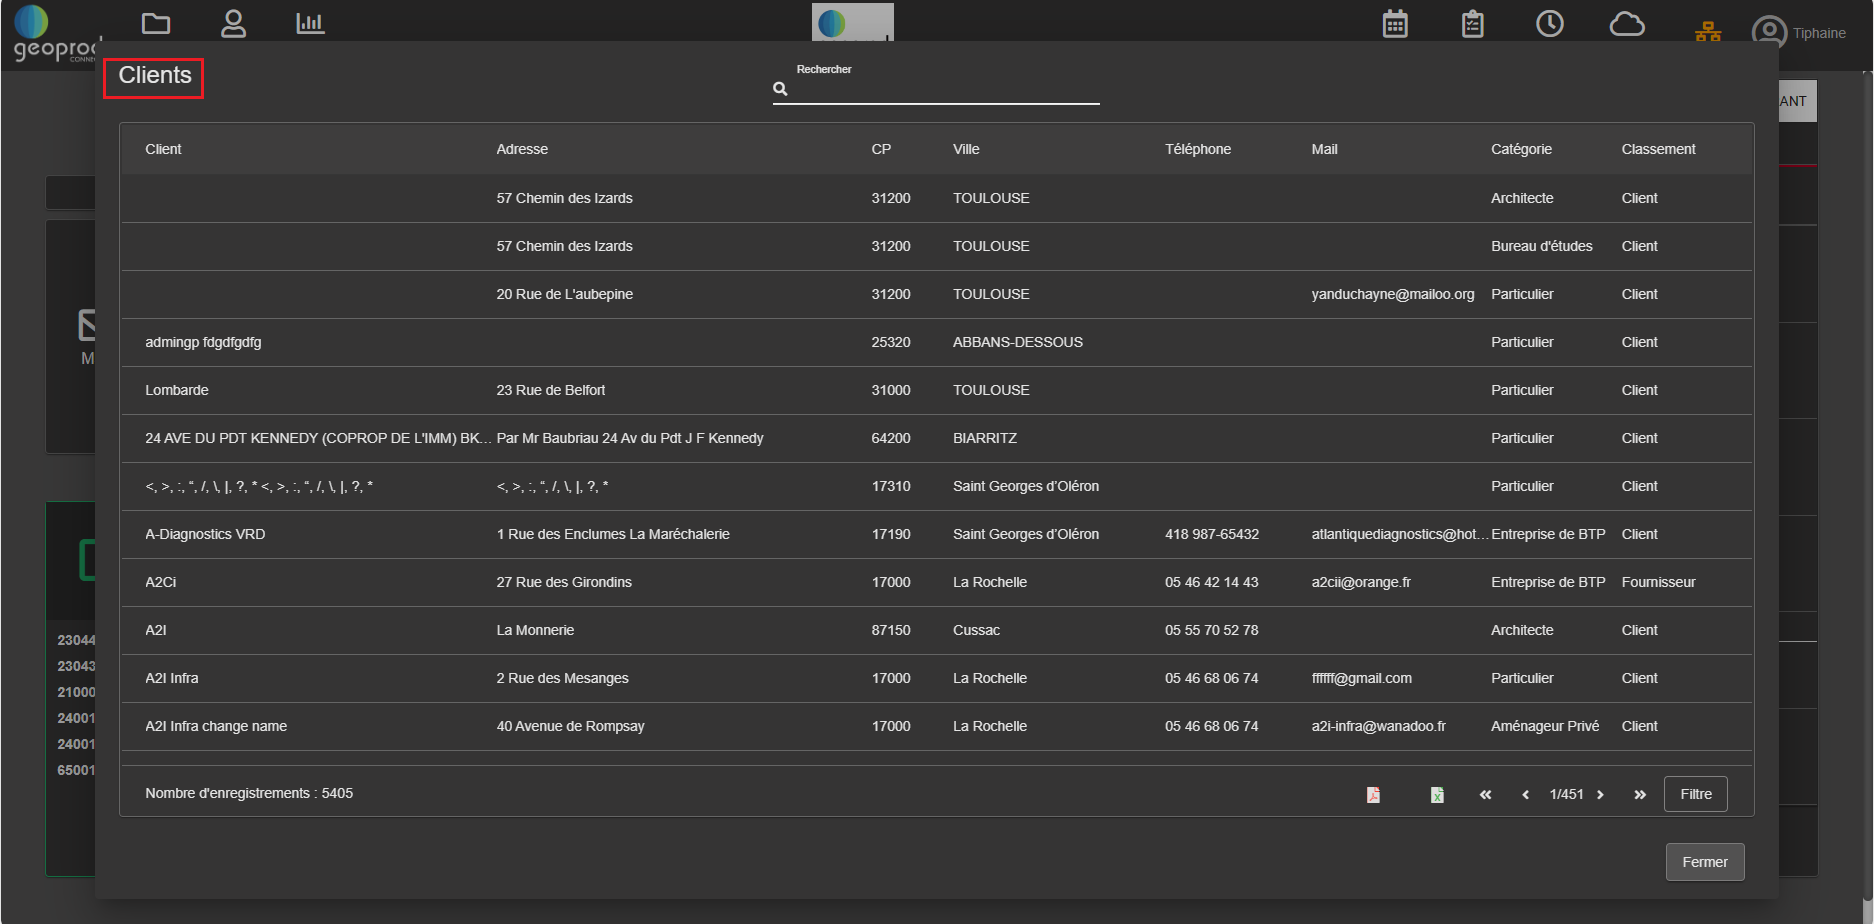
Task: Click address 2 Rue des Mesanges
Action: click(x=562, y=678)
